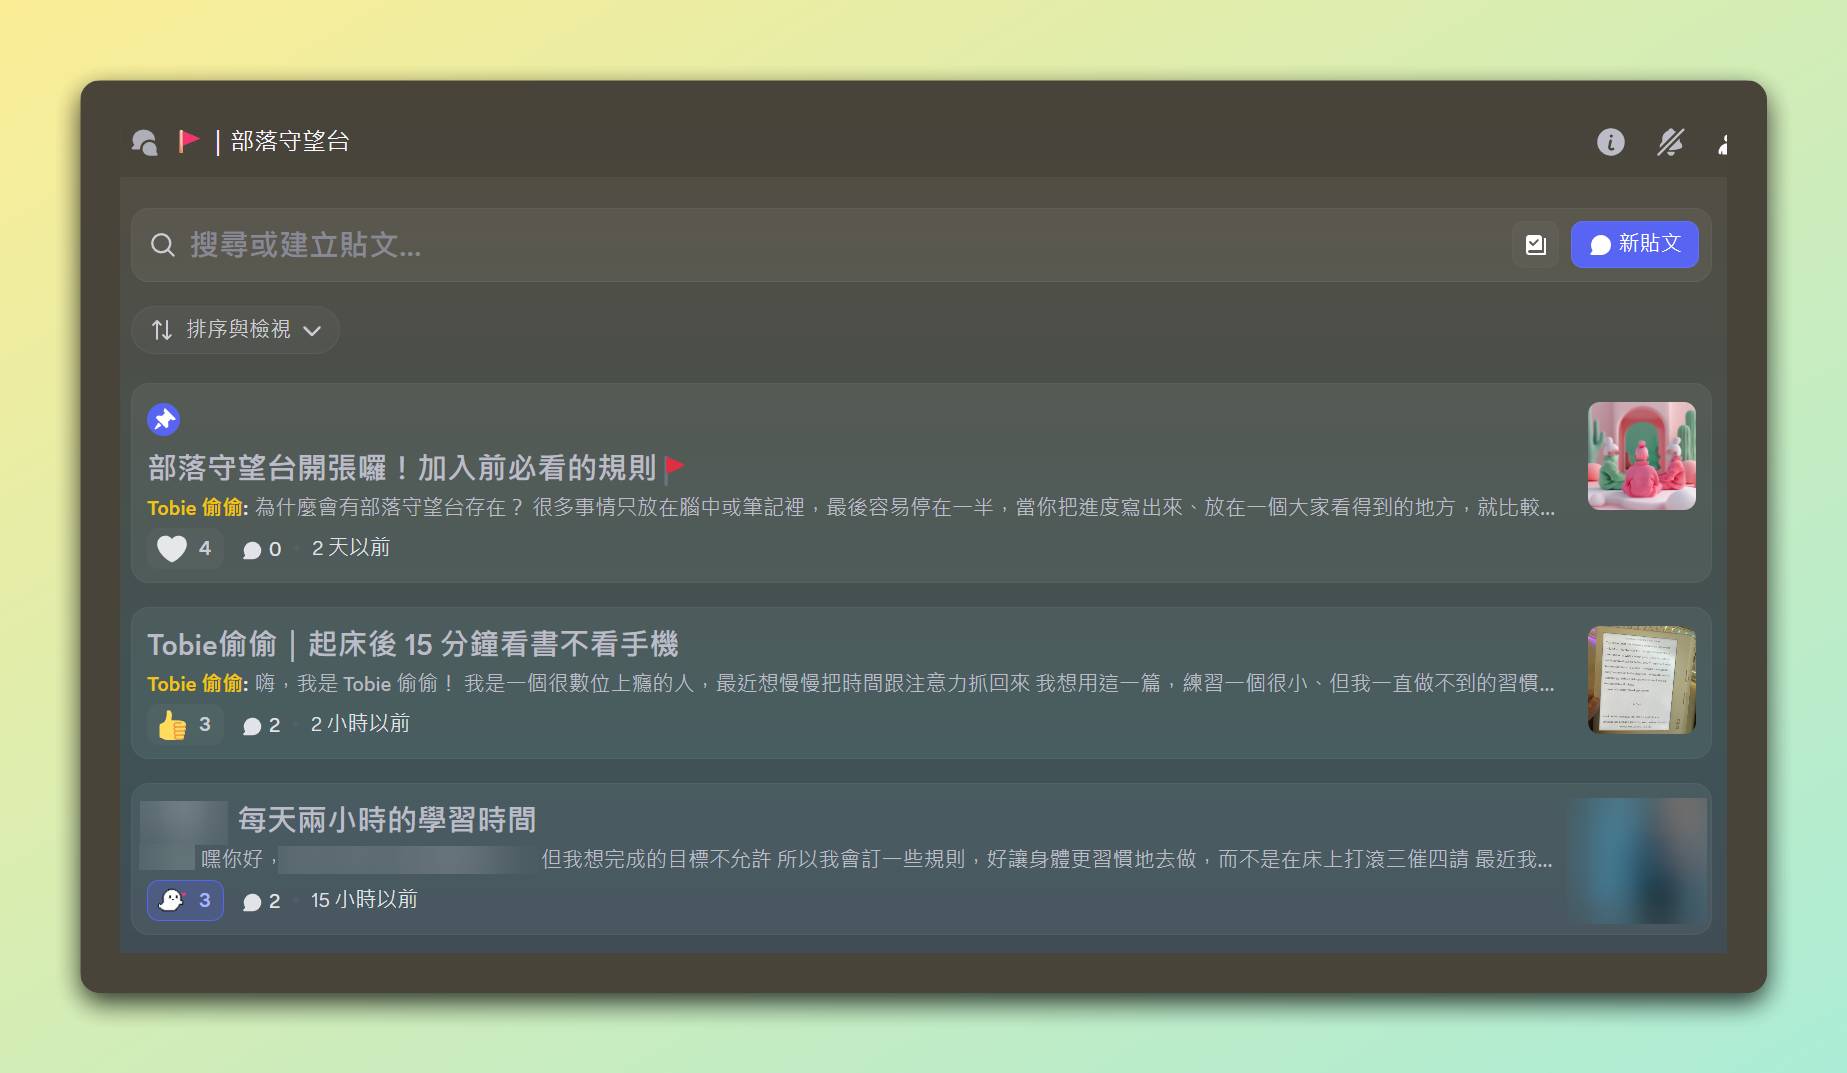Toggle the heart reaction with 4 likes
The image size is (1847, 1073).
185,548
